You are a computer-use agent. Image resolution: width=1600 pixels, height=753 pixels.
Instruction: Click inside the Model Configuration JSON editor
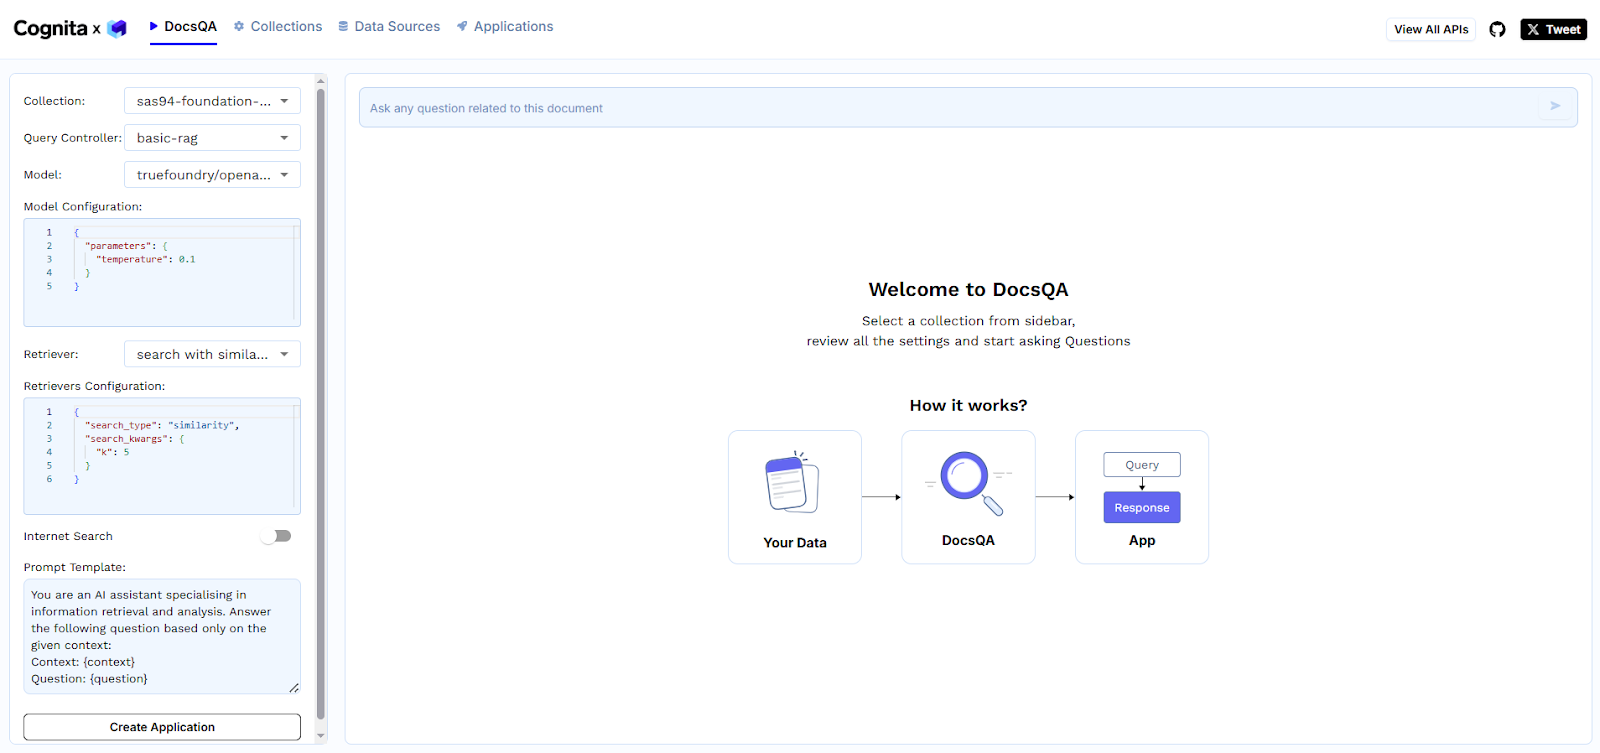(x=162, y=272)
